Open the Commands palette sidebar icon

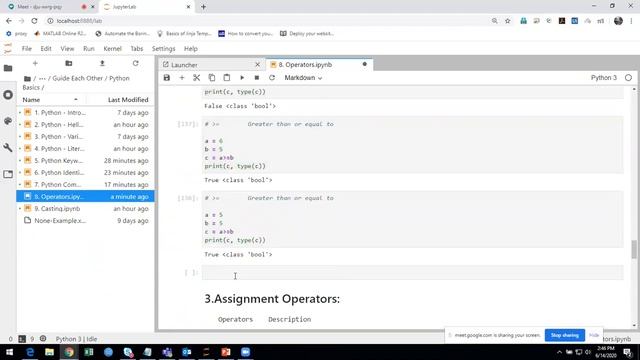pos(8,121)
